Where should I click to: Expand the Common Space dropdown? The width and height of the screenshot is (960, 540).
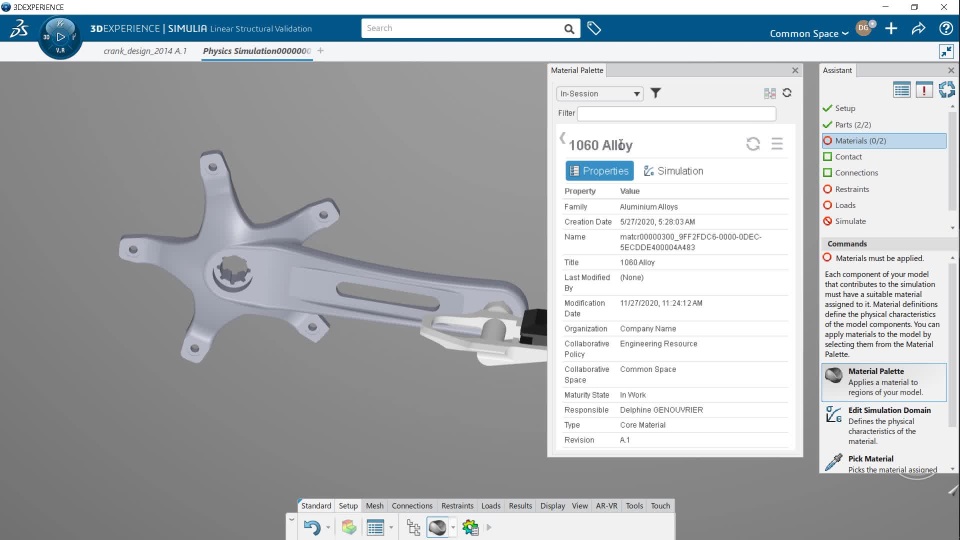coord(808,34)
